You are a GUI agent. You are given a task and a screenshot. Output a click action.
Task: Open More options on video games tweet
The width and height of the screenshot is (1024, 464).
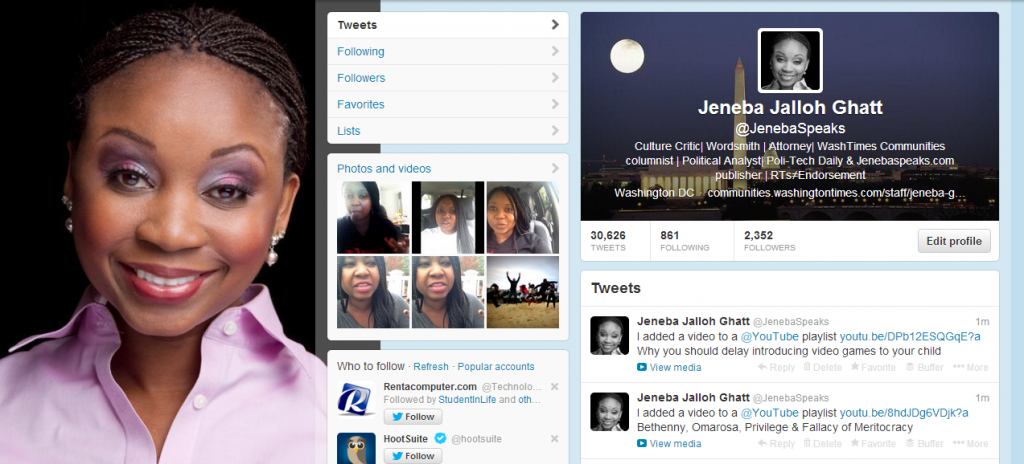(970, 367)
